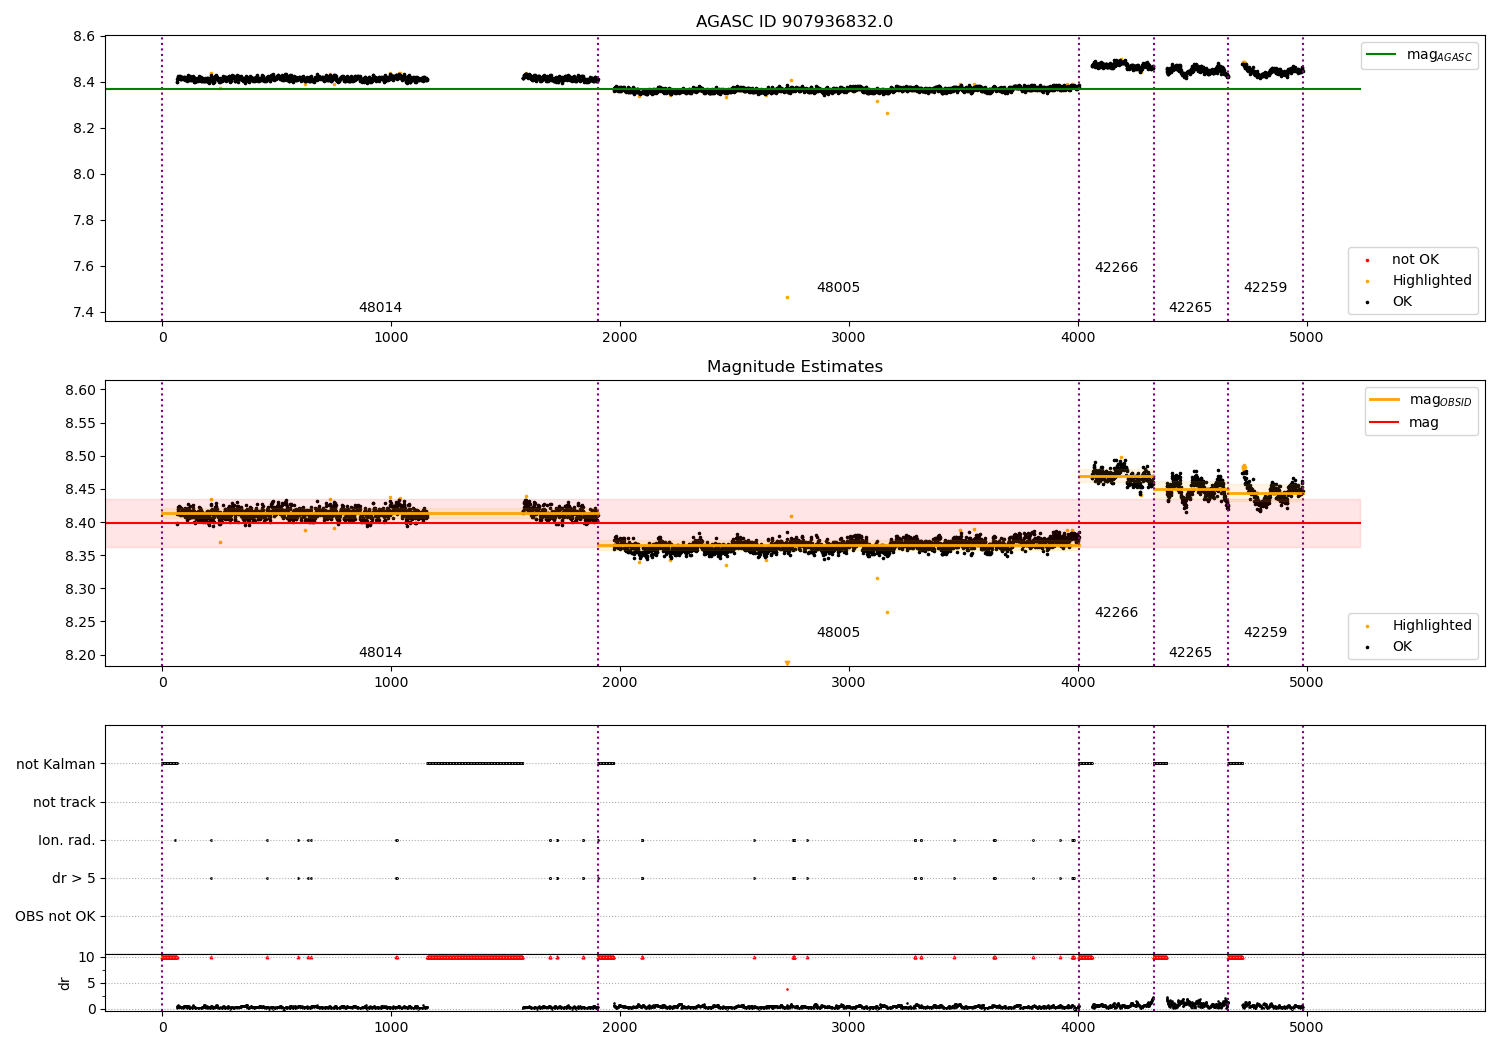Click the orange outlier point near 7.45 magnitude

pos(787,298)
